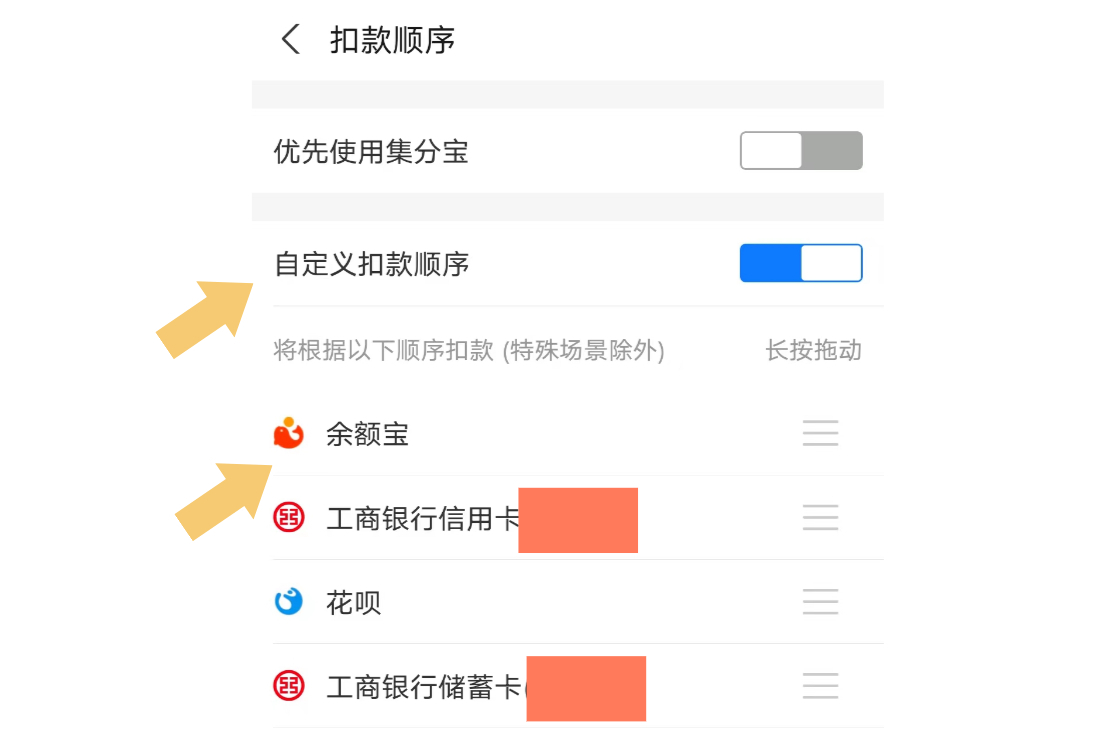Click the drag handle beside 花呗
This screenshot has width=1113, height=742.
coord(820,602)
